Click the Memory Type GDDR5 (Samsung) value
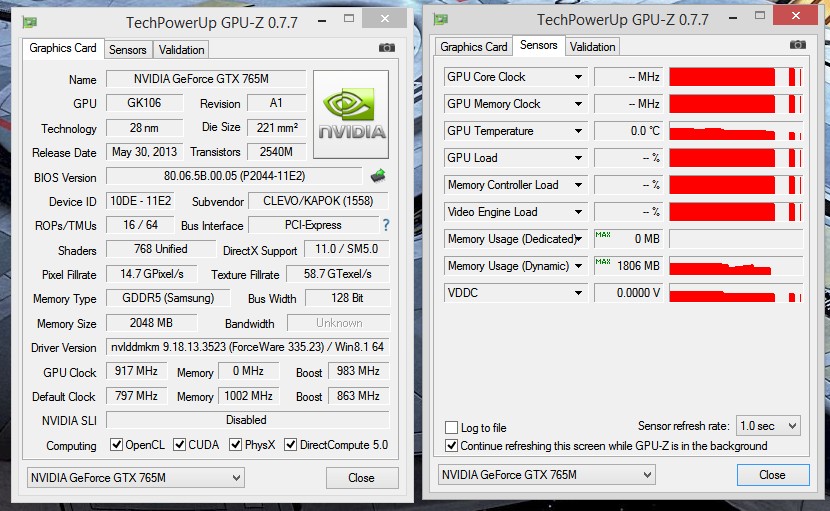Screen dimensions: 830x511 click(x=168, y=298)
